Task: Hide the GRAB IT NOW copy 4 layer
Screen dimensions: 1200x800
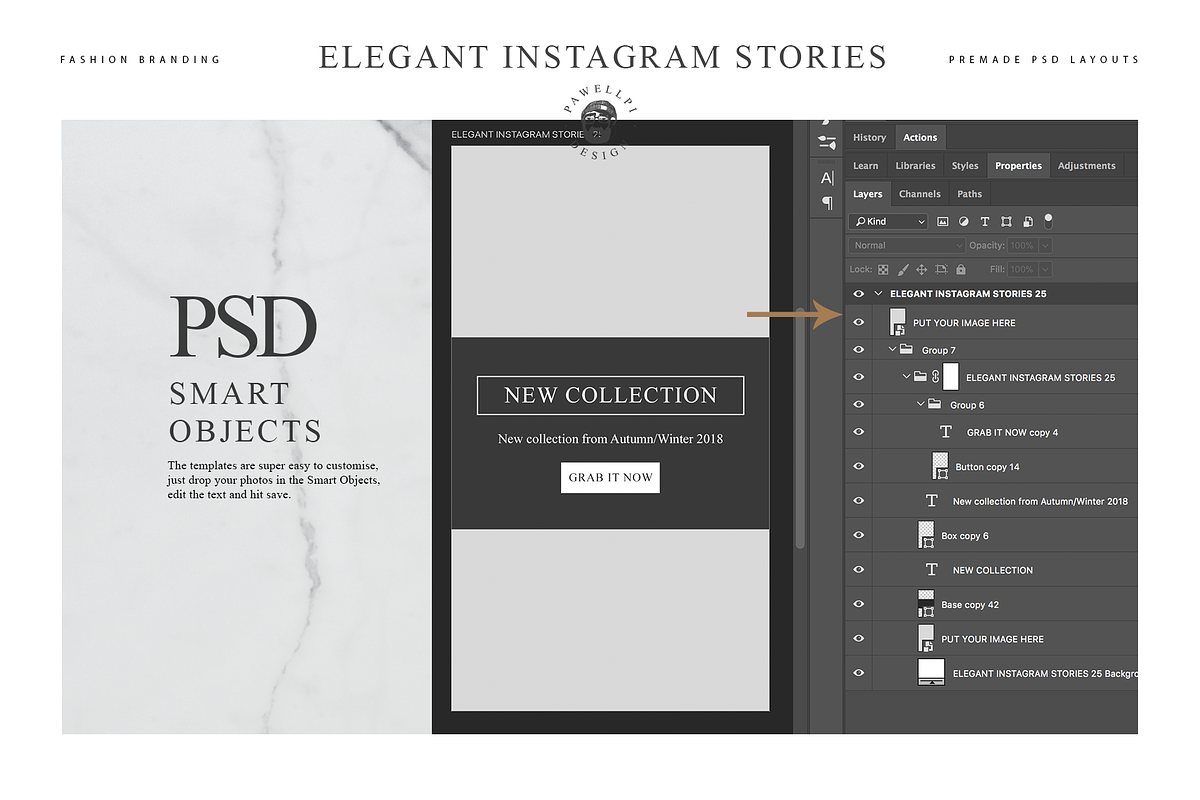Action: pos(858,432)
